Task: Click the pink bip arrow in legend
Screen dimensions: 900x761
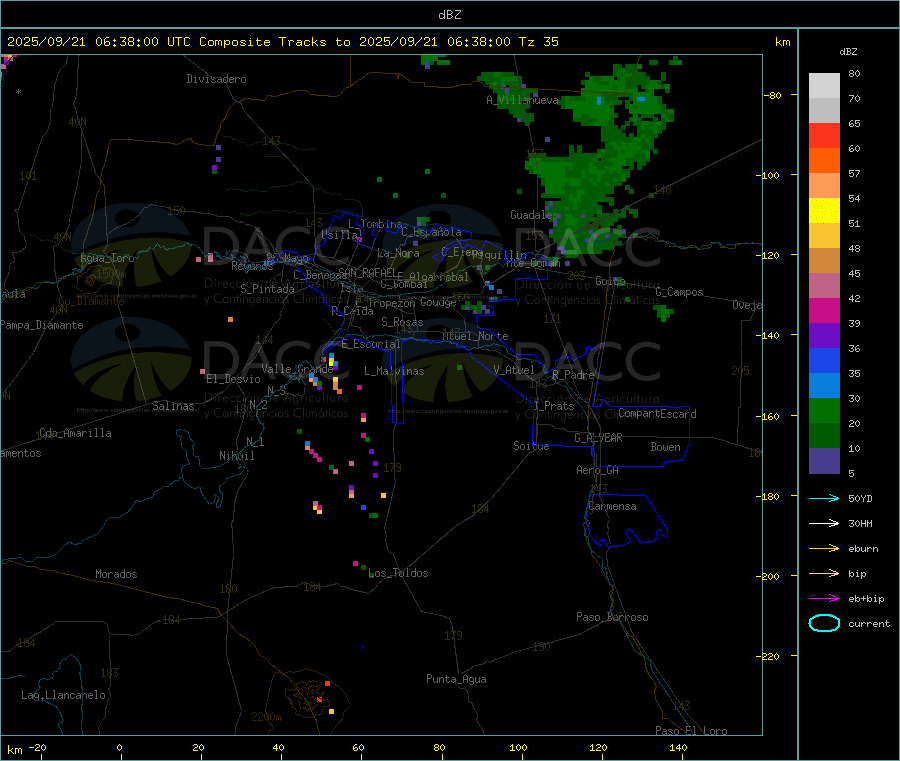Action: pos(824,573)
